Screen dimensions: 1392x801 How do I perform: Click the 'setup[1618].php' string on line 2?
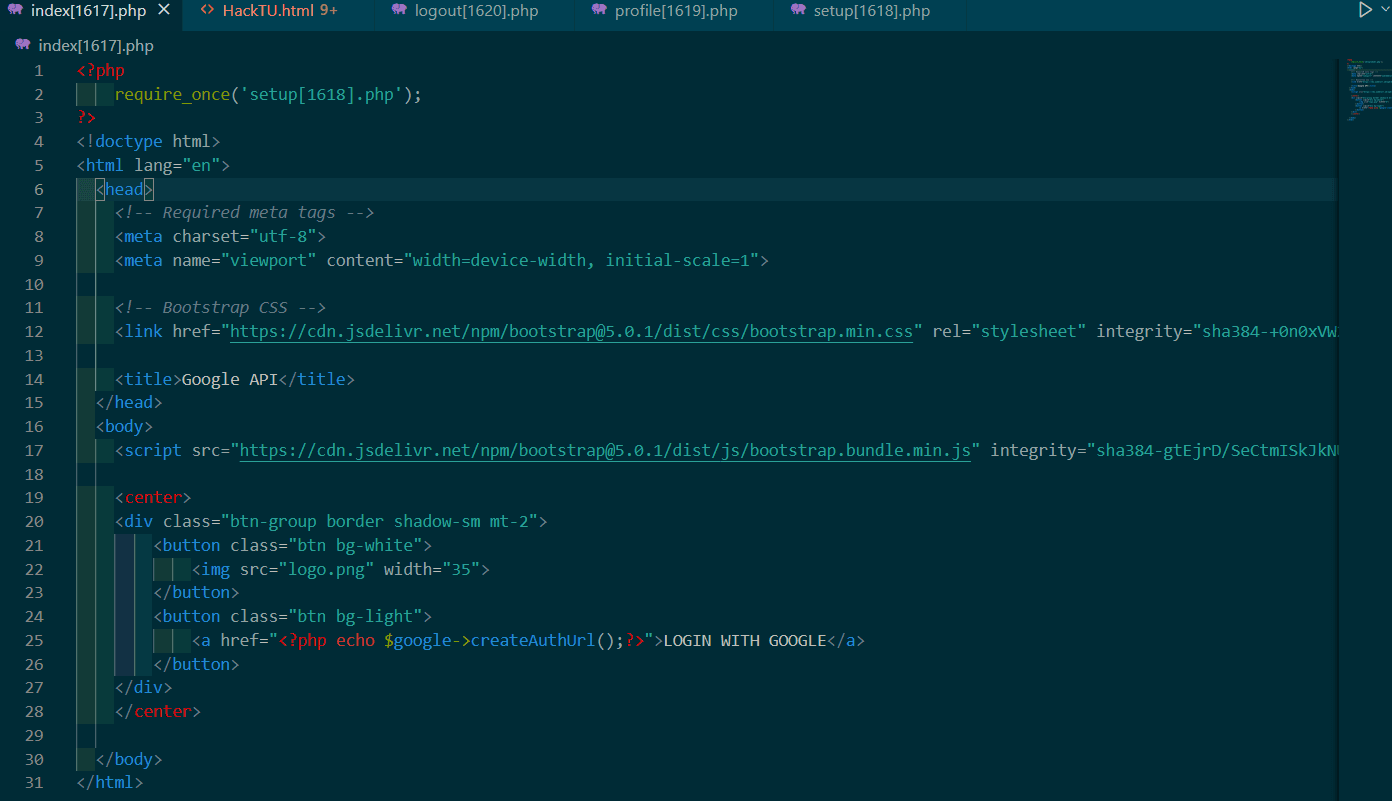click(x=321, y=94)
